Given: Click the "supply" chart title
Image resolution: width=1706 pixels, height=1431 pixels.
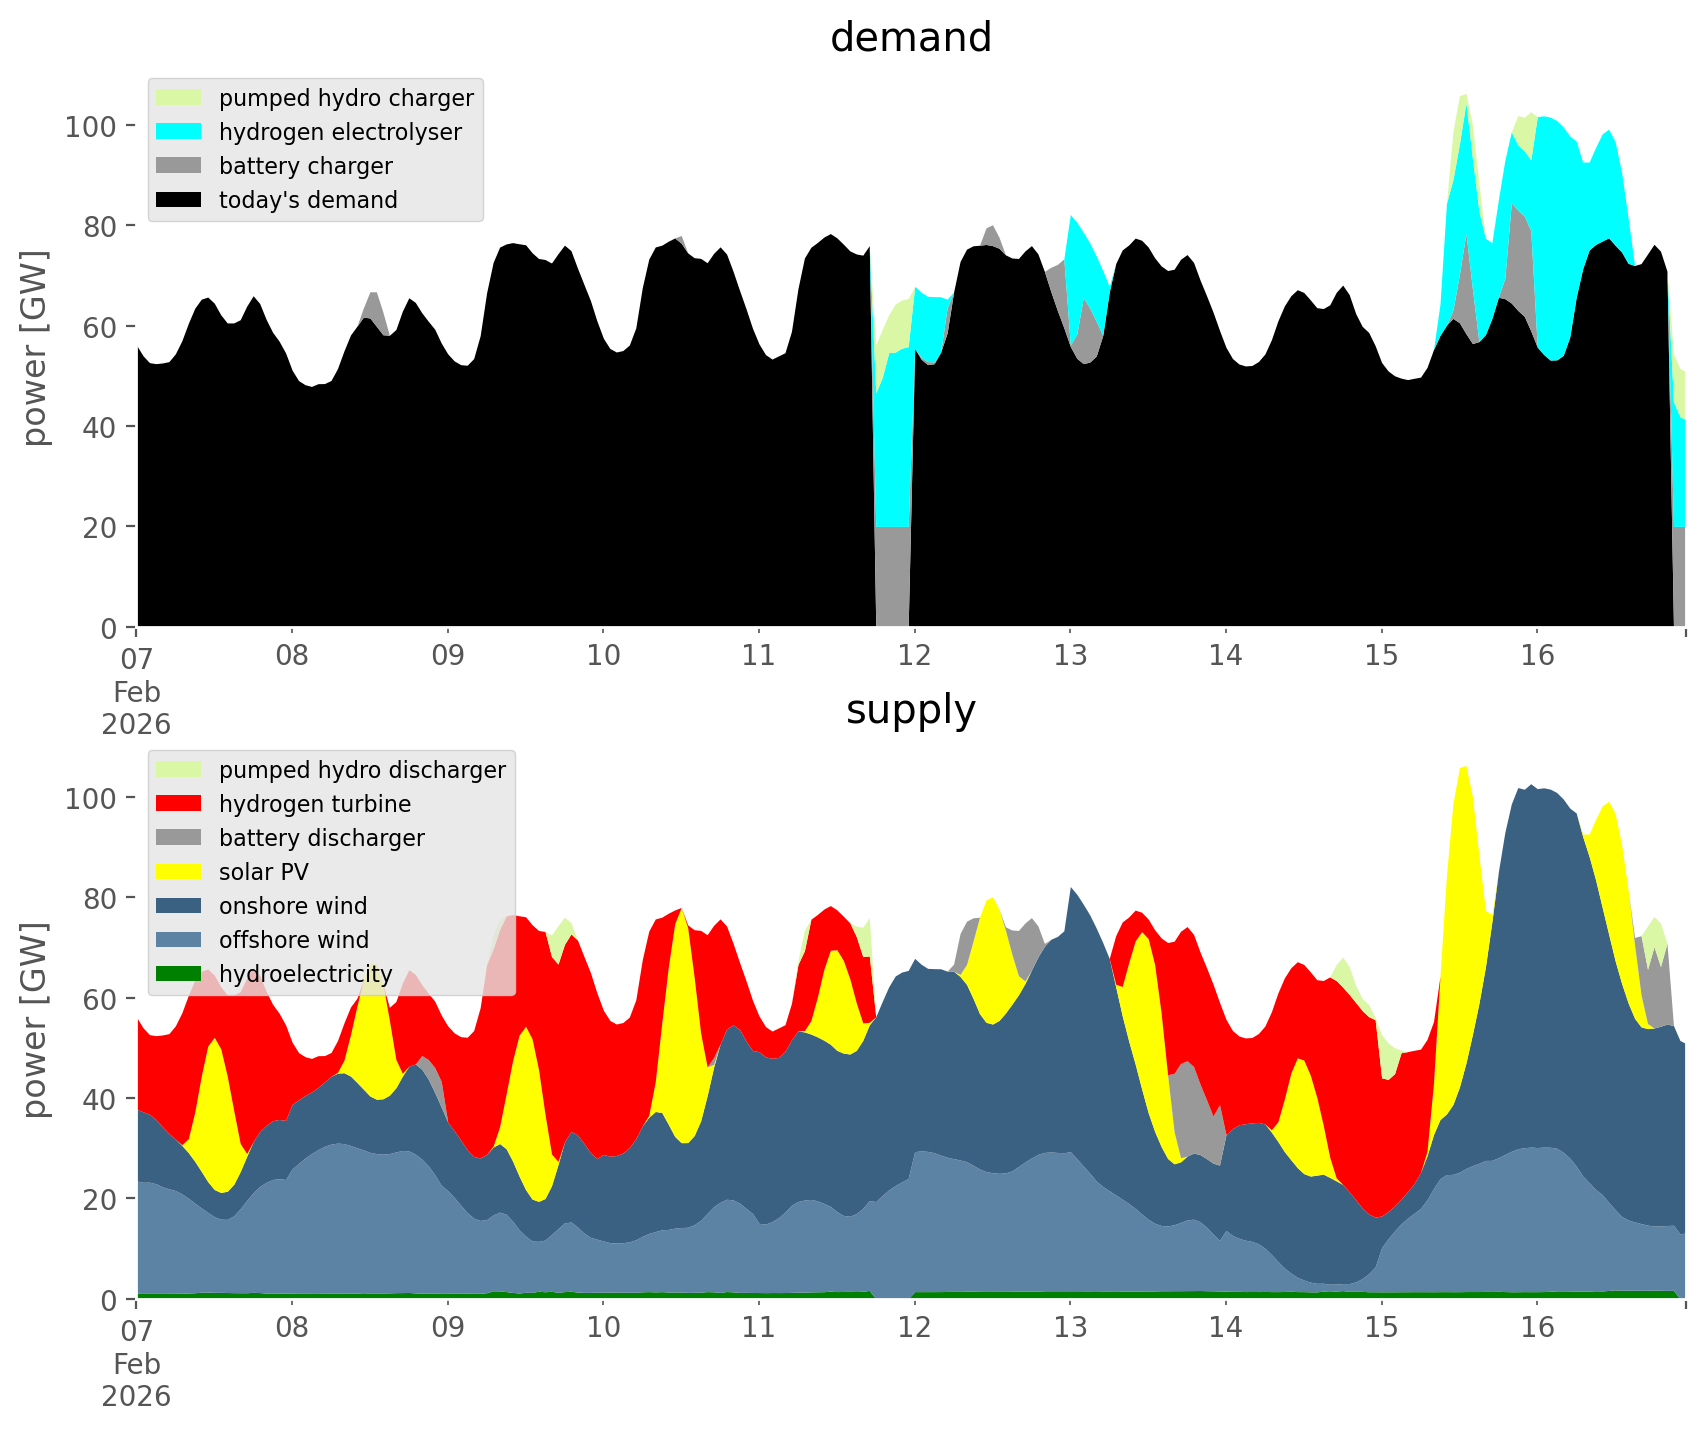Looking at the screenshot, I should point(910,710).
